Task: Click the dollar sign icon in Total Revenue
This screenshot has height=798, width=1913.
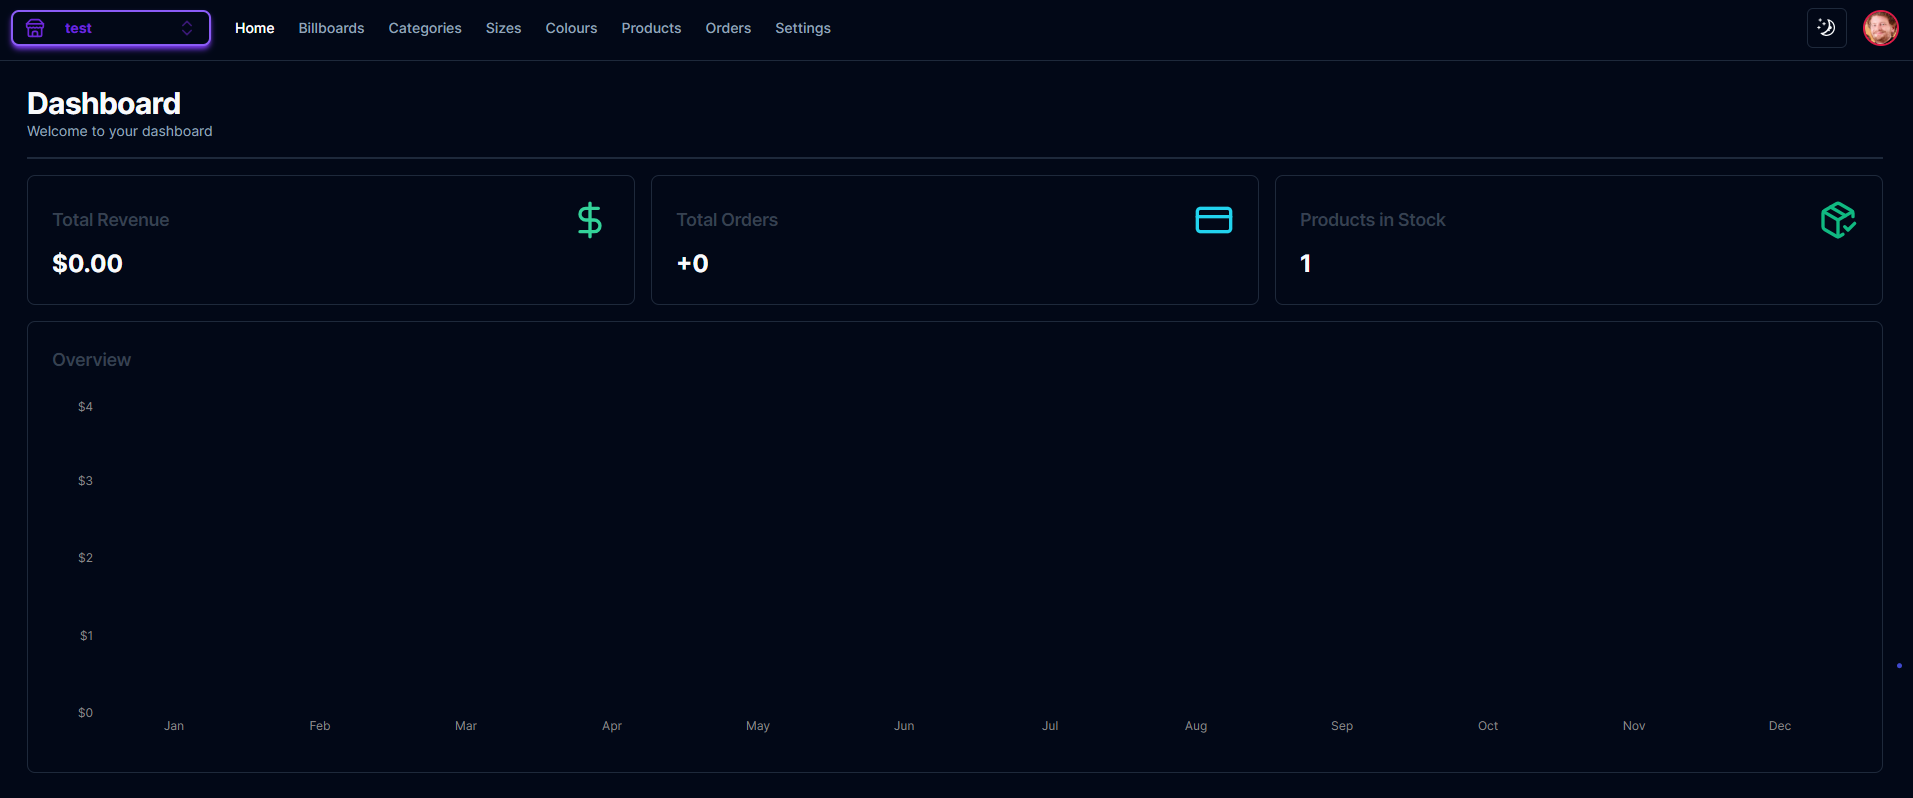Action: click(x=590, y=220)
